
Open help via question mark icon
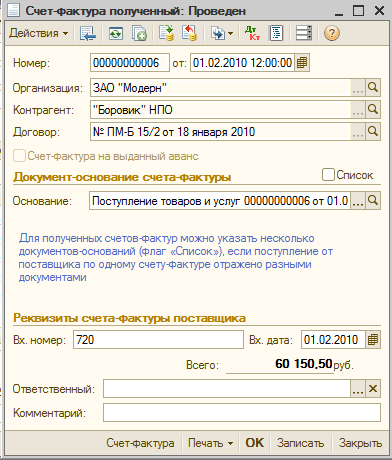click(x=332, y=33)
